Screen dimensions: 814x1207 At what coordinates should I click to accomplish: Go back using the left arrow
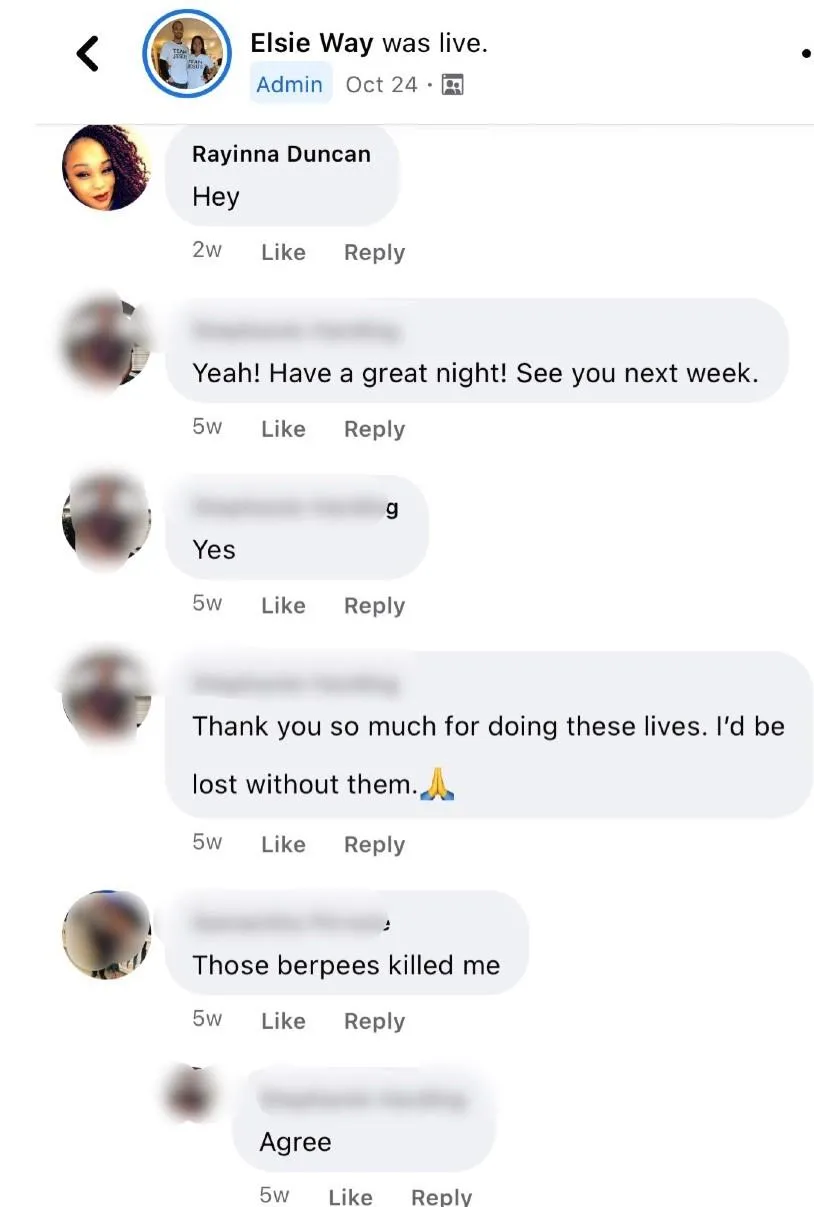pos(88,53)
